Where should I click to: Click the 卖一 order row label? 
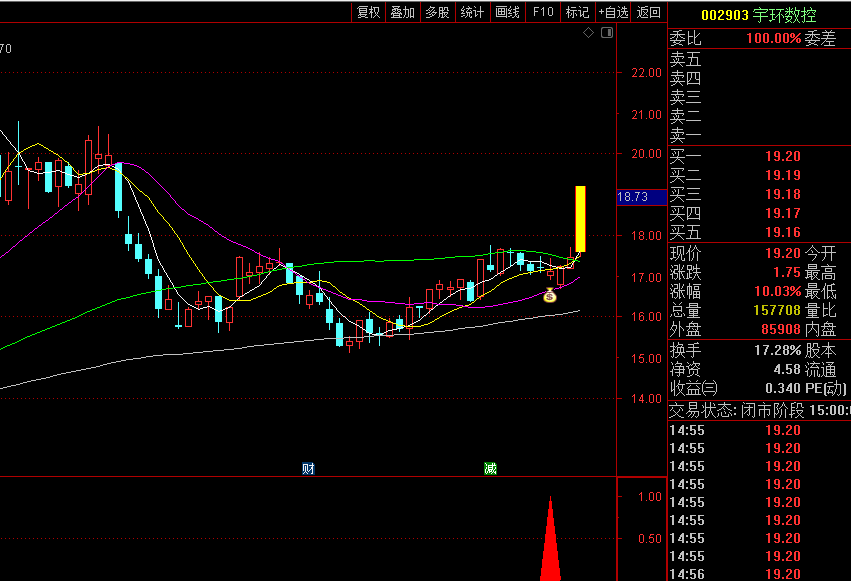[x=685, y=135]
